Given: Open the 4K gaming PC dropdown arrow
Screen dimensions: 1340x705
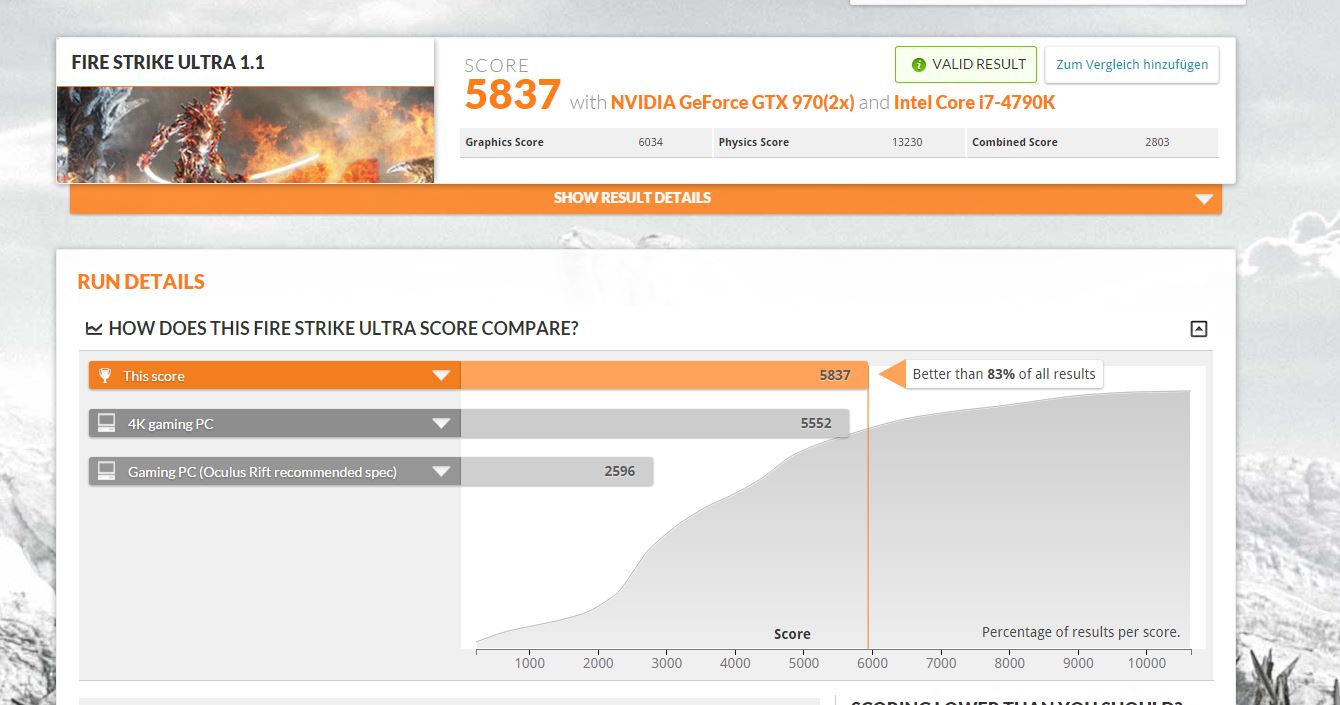Looking at the screenshot, I should point(441,424).
